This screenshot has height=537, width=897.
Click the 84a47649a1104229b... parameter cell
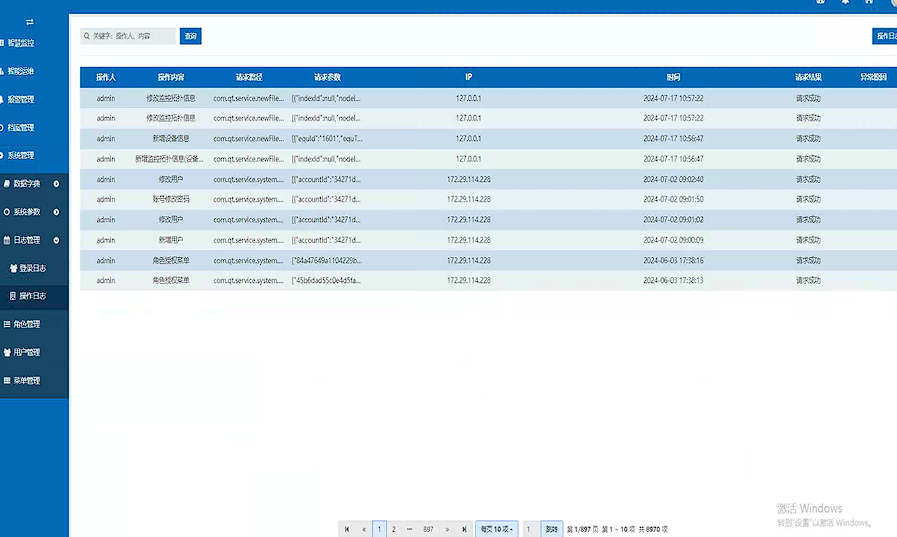[x=327, y=260]
